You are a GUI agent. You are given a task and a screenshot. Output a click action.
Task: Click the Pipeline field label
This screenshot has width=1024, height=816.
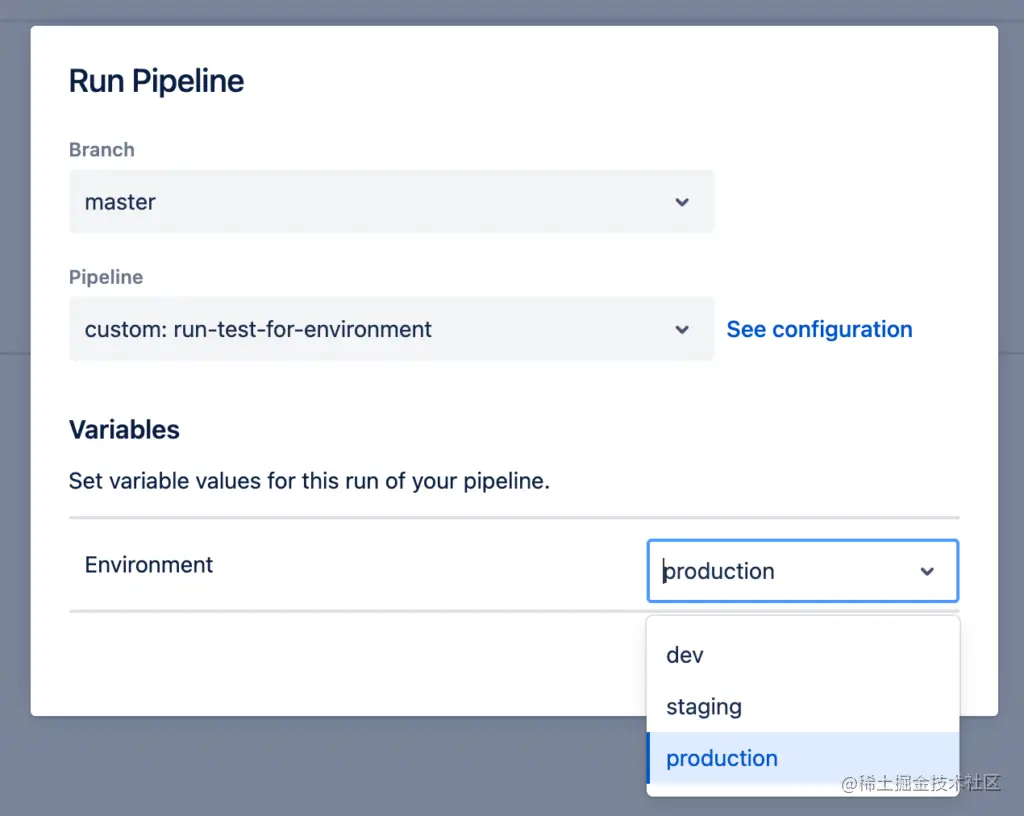[x=105, y=277]
